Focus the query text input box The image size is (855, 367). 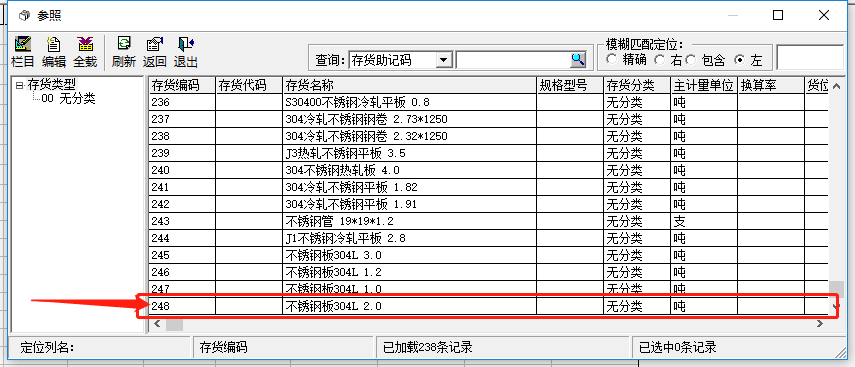[x=513, y=60]
